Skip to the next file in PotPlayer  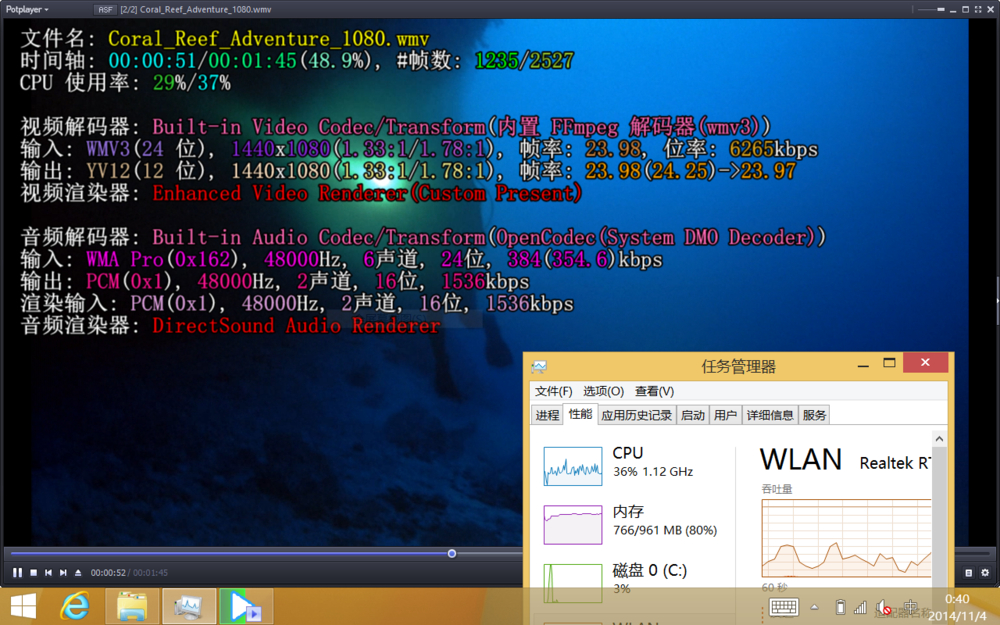pyautogui.click(x=63, y=573)
